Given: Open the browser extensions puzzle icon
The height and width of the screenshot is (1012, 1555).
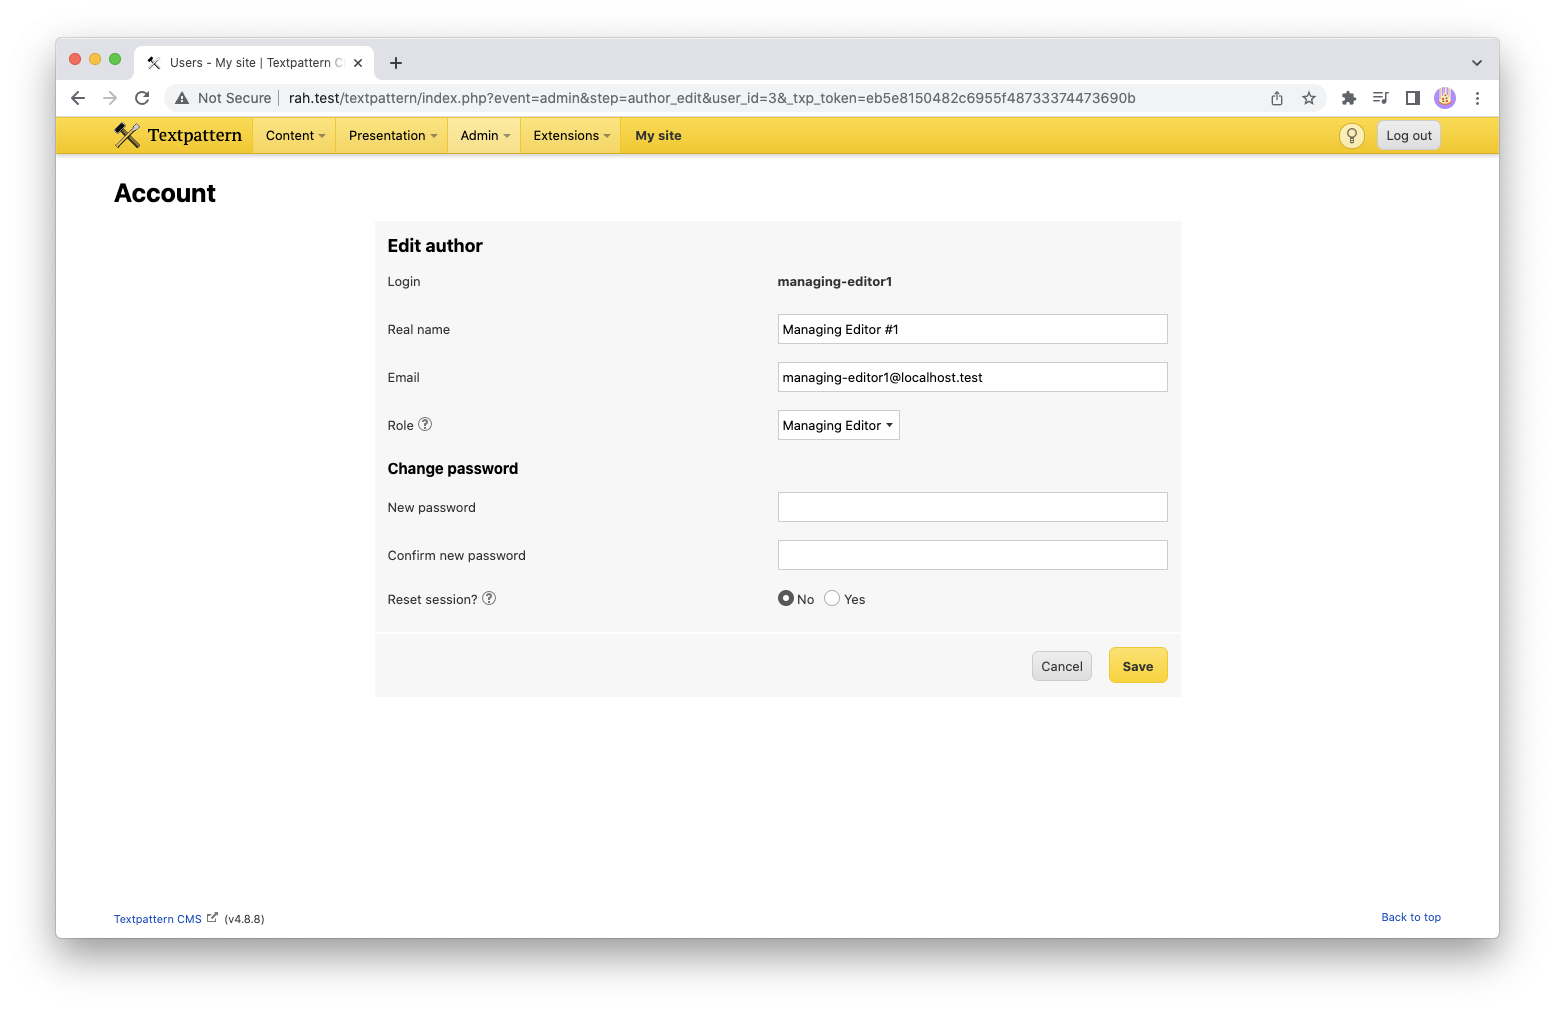Looking at the screenshot, I should 1349,98.
